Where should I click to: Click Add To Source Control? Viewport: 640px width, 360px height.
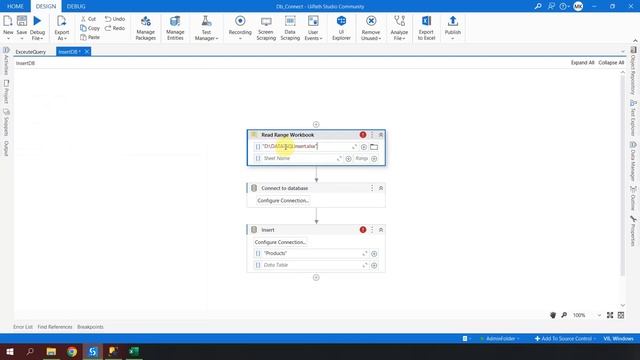coord(564,339)
